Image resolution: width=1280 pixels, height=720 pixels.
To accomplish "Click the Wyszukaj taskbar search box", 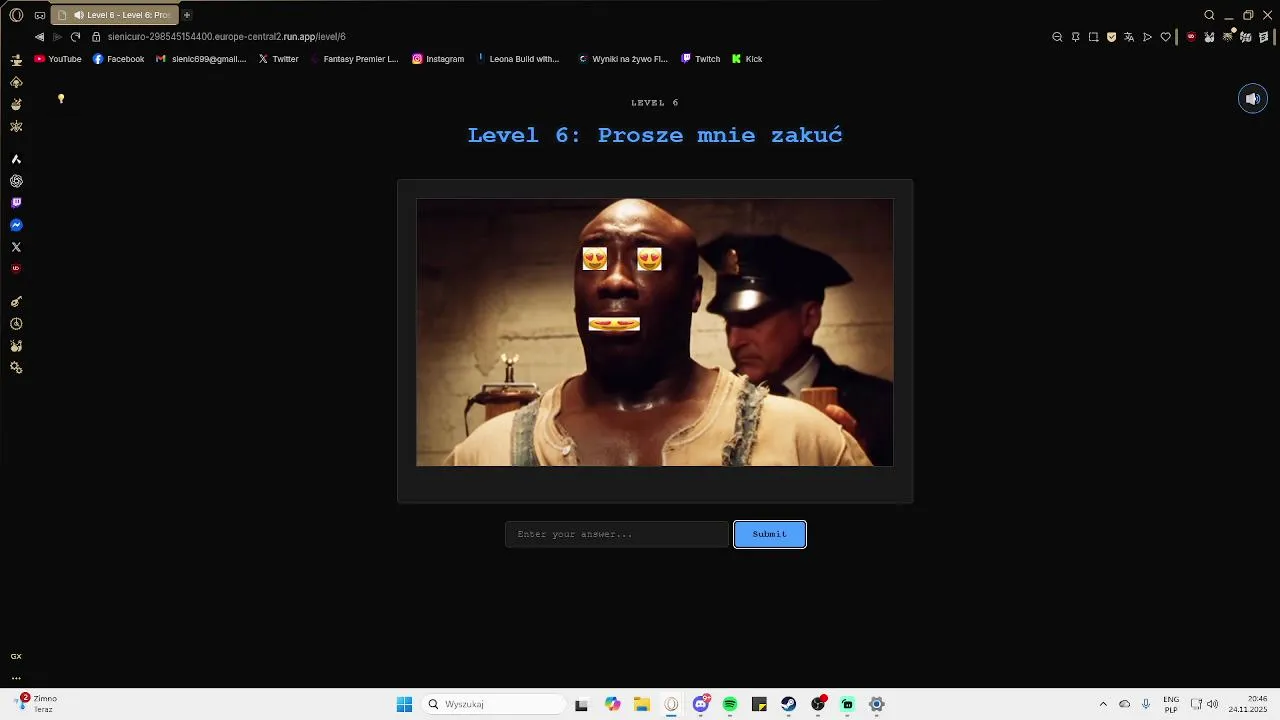I will tap(494, 704).
